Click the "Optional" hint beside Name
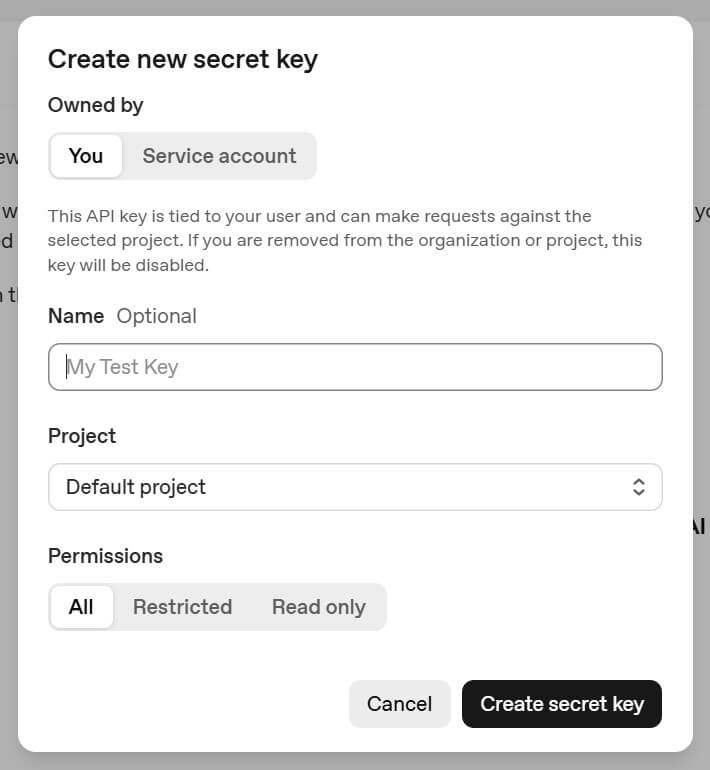This screenshot has height=770, width=710. 157,316
